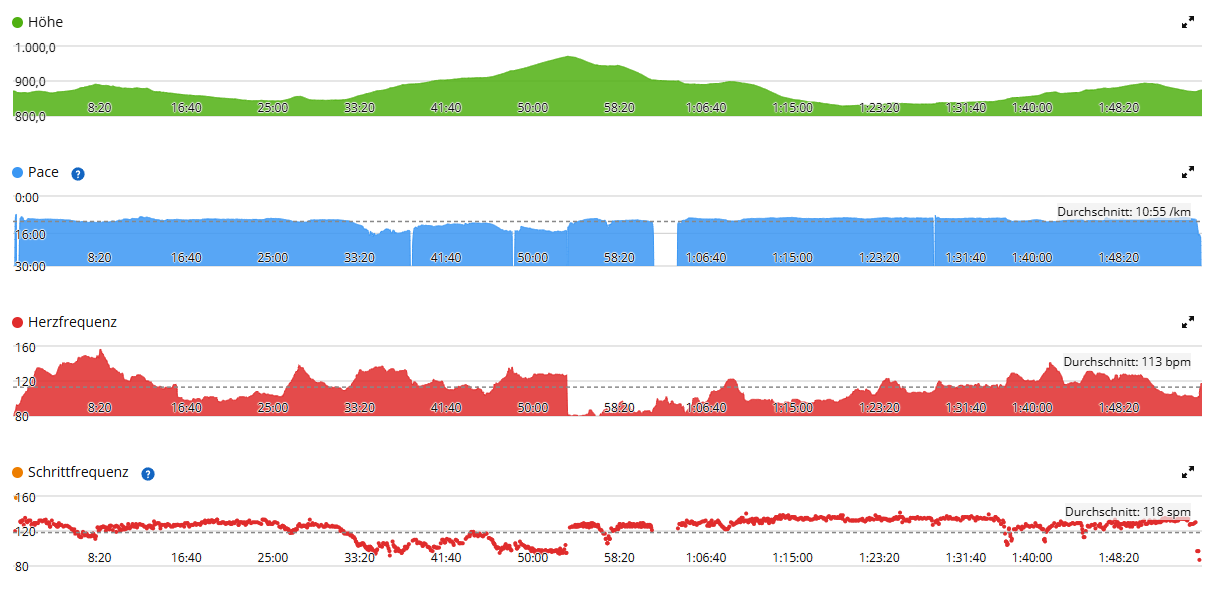Click the elevation peak in the Höhe chart
Viewport: 1220px width, 590px height.
568,58
